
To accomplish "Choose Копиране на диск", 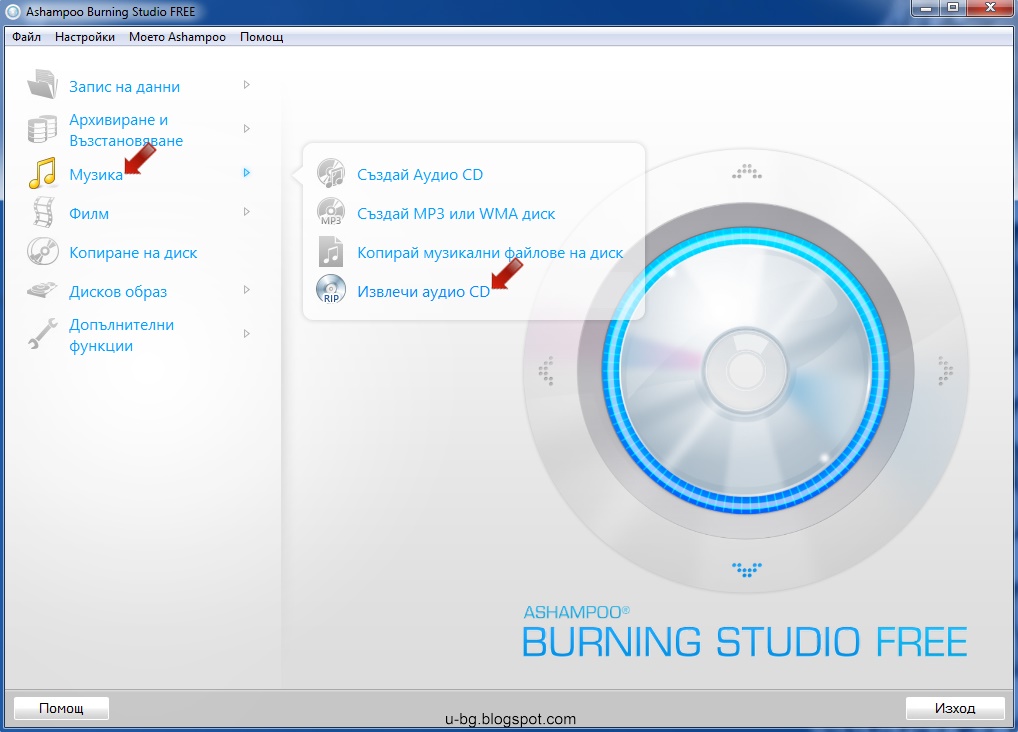I will (x=133, y=253).
